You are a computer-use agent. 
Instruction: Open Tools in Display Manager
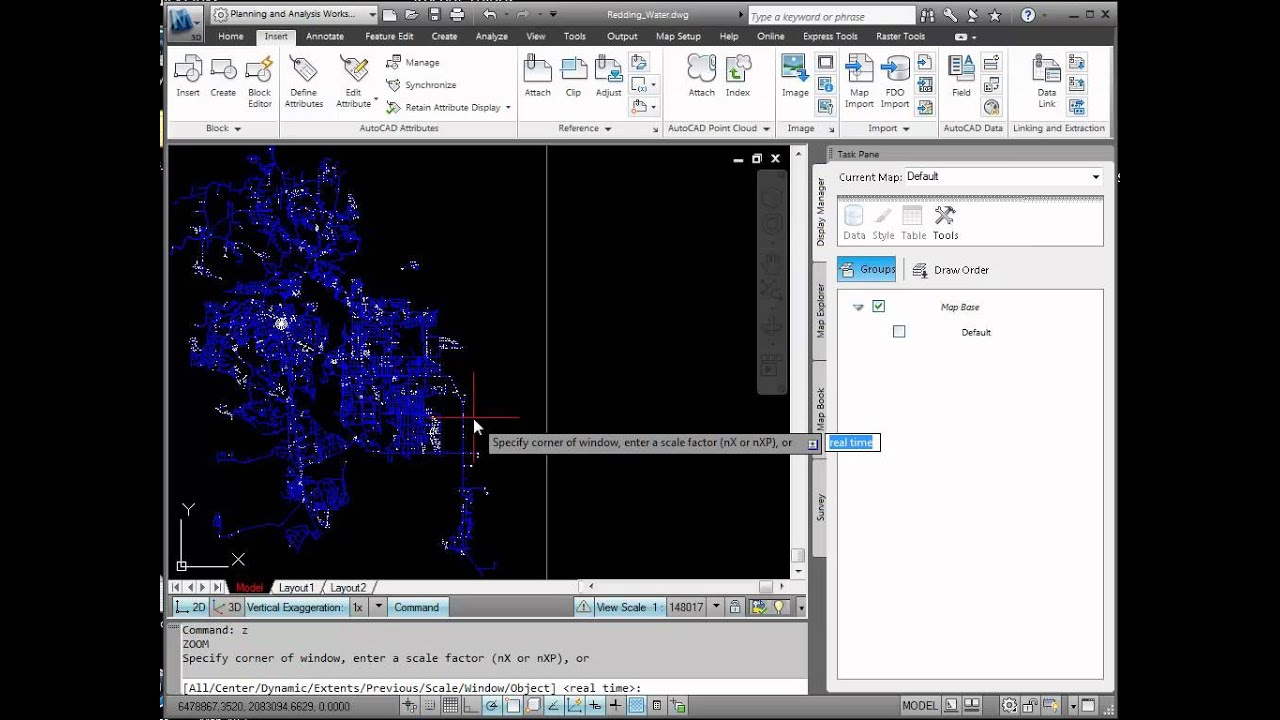(x=945, y=223)
